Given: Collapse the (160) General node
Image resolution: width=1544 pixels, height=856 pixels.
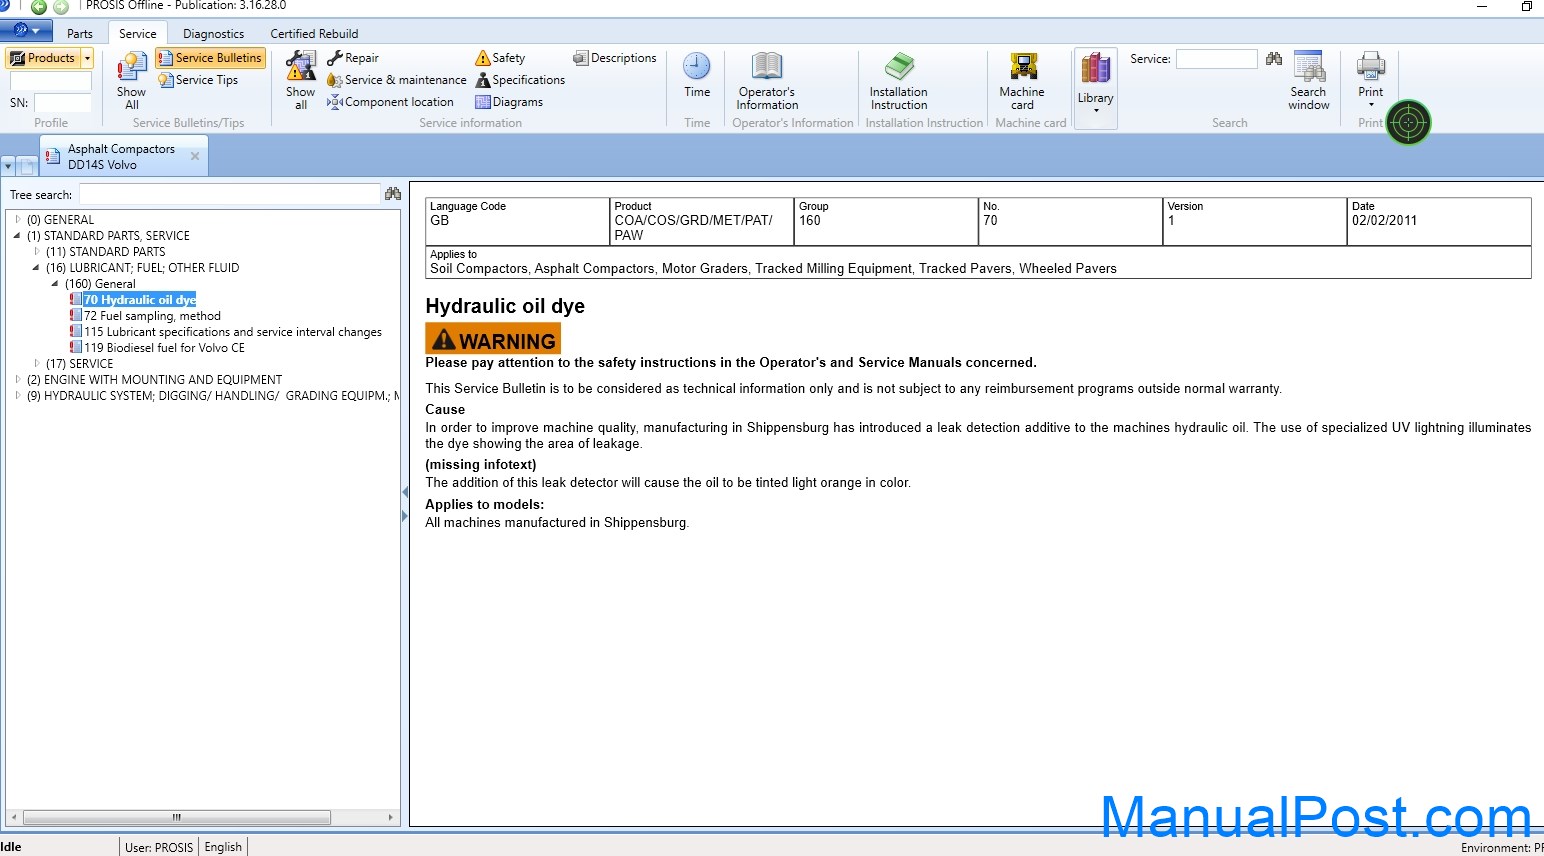Looking at the screenshot, I should coord(56,284).
